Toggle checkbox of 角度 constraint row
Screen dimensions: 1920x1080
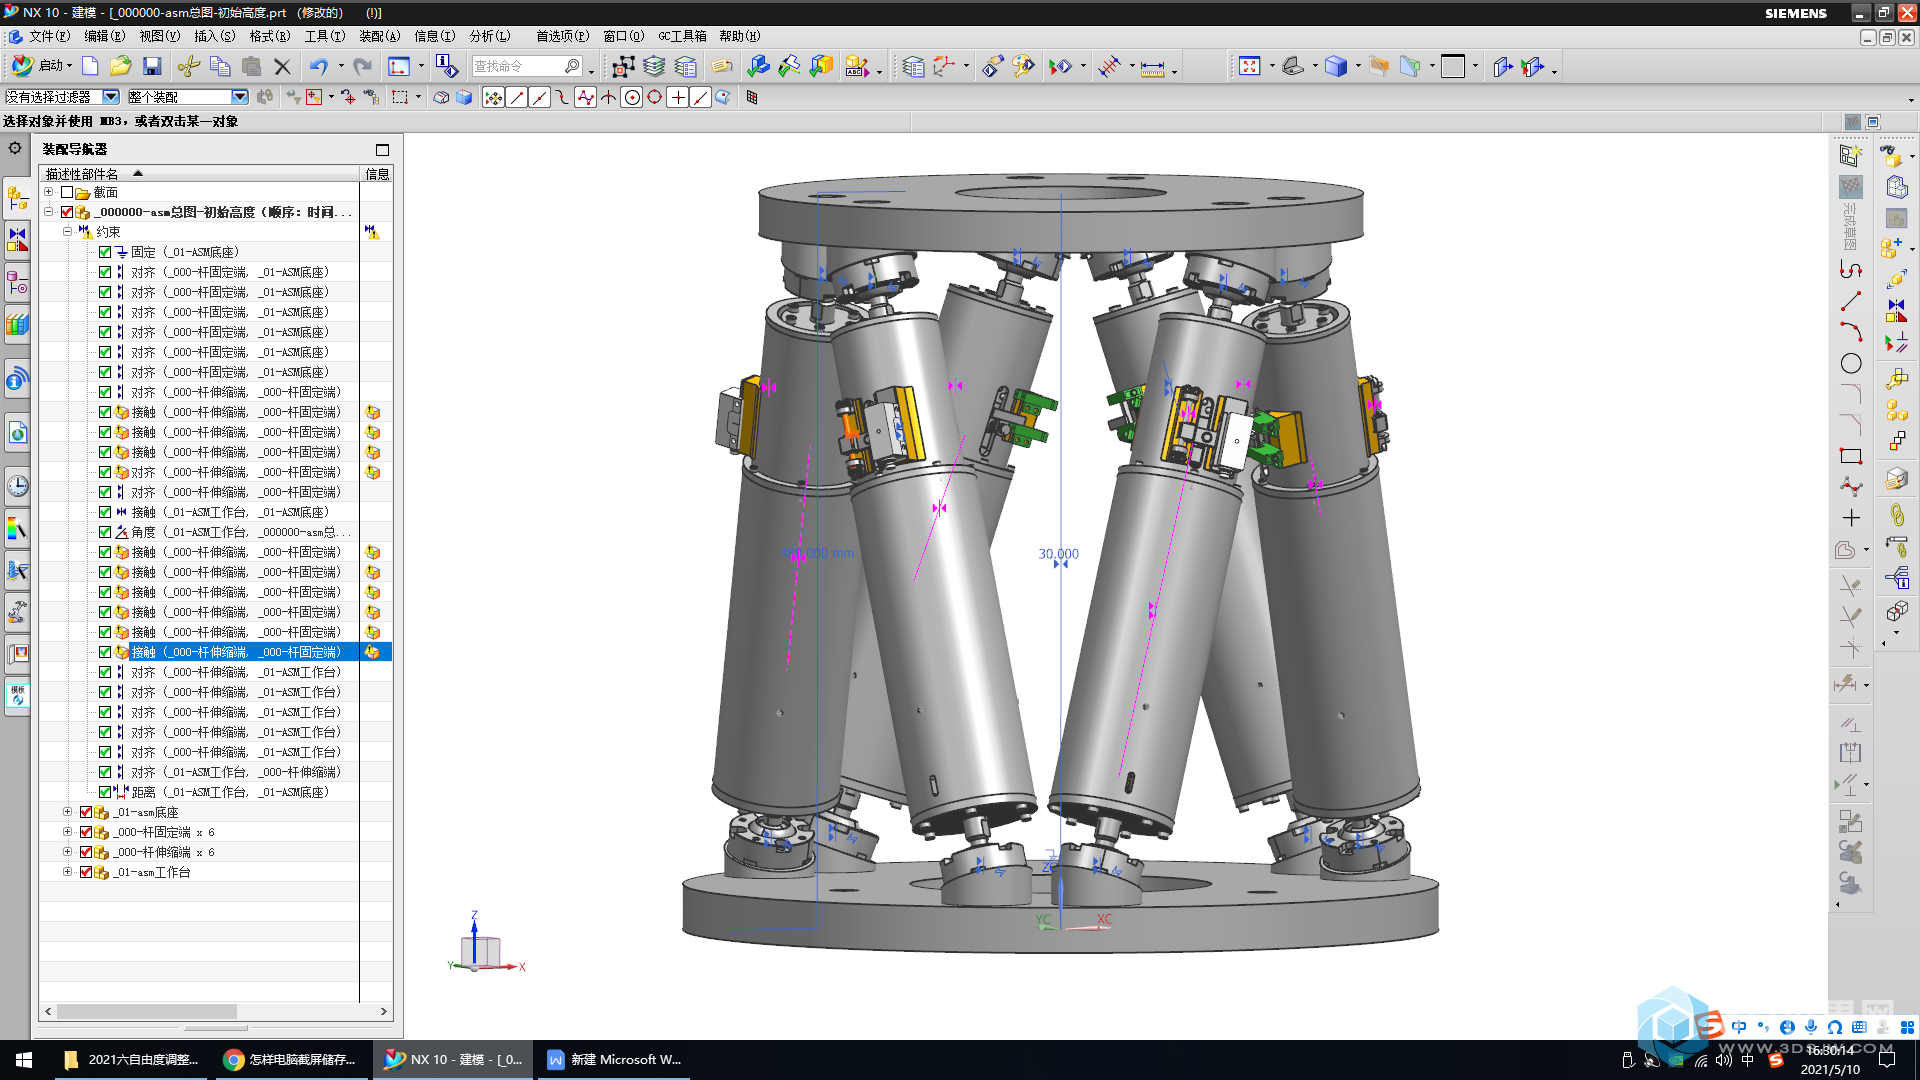[x=105, y=532]
